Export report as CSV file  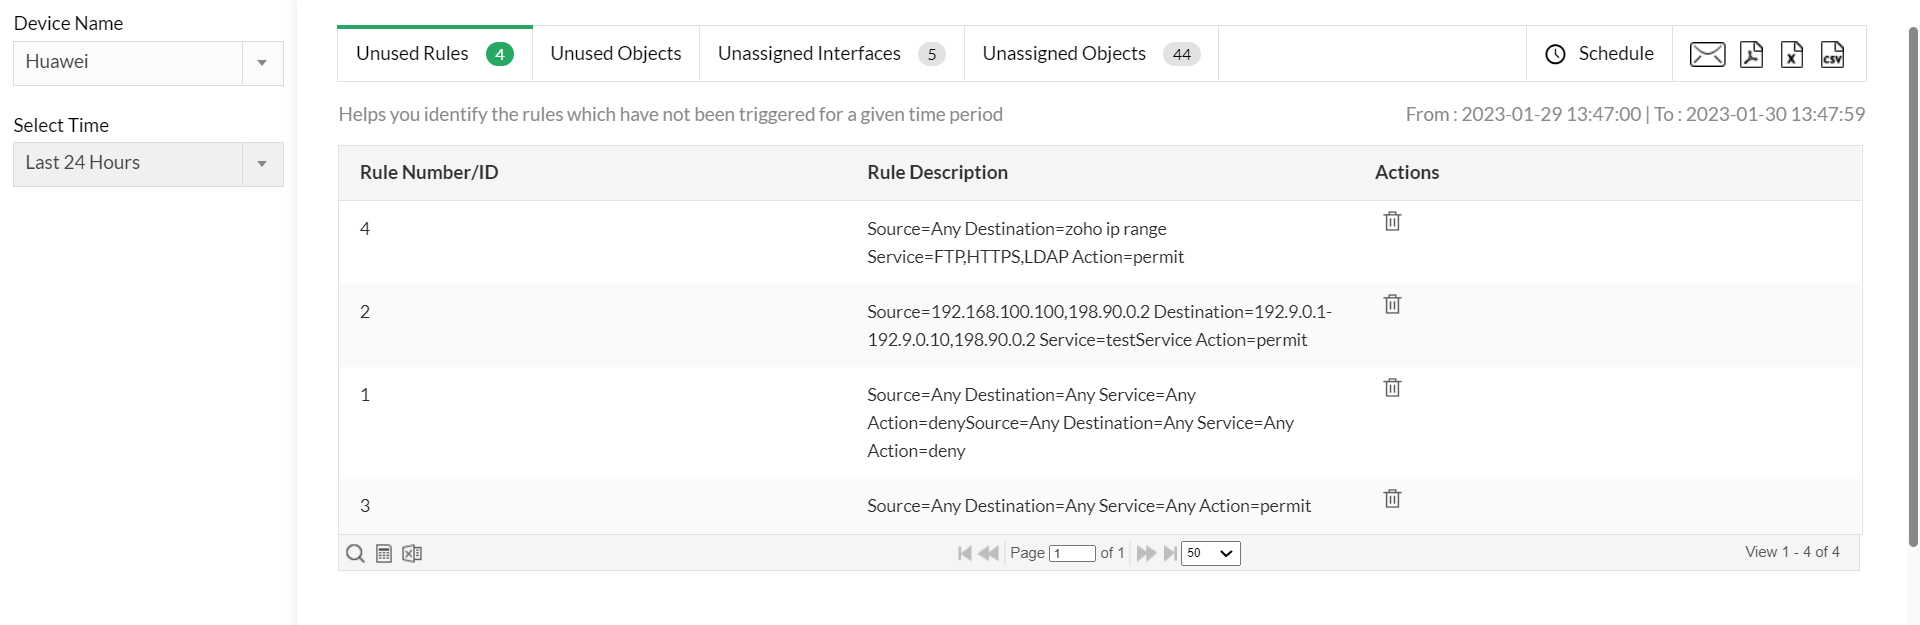(x=1832, y=54)
